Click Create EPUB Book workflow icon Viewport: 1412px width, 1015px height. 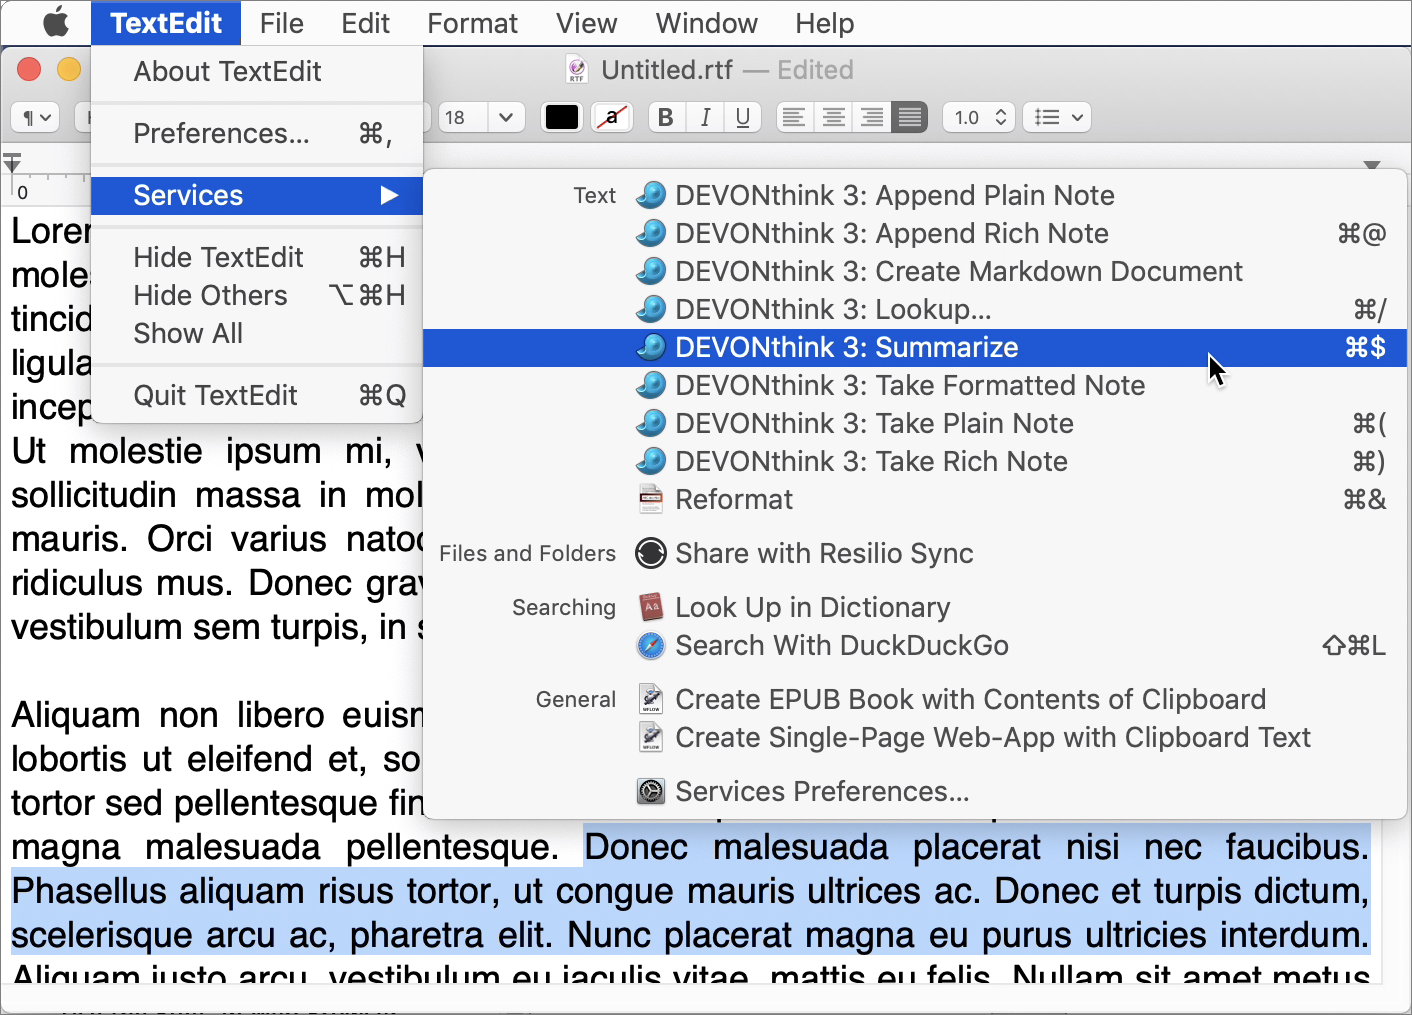[x=651, y=699]
